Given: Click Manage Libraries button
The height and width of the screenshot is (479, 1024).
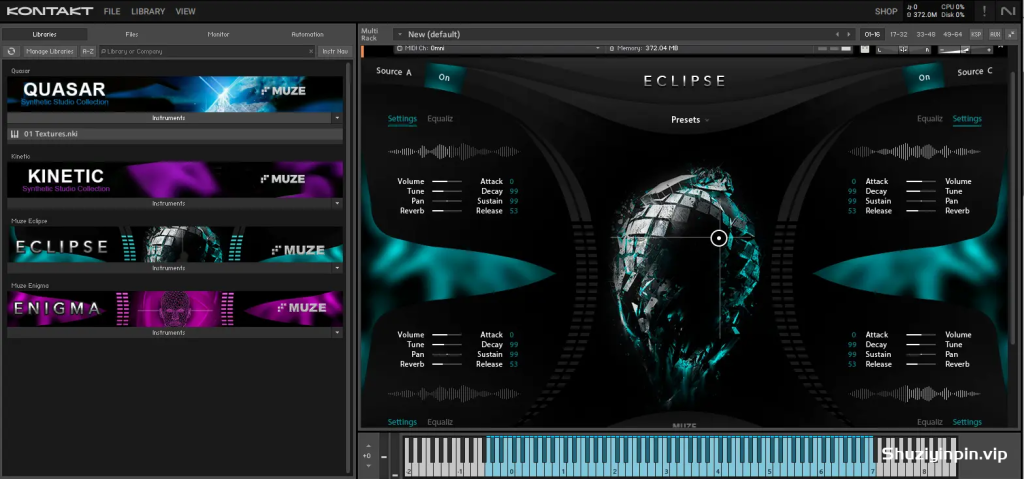Looking at the screenshot, I should point(50,51).
